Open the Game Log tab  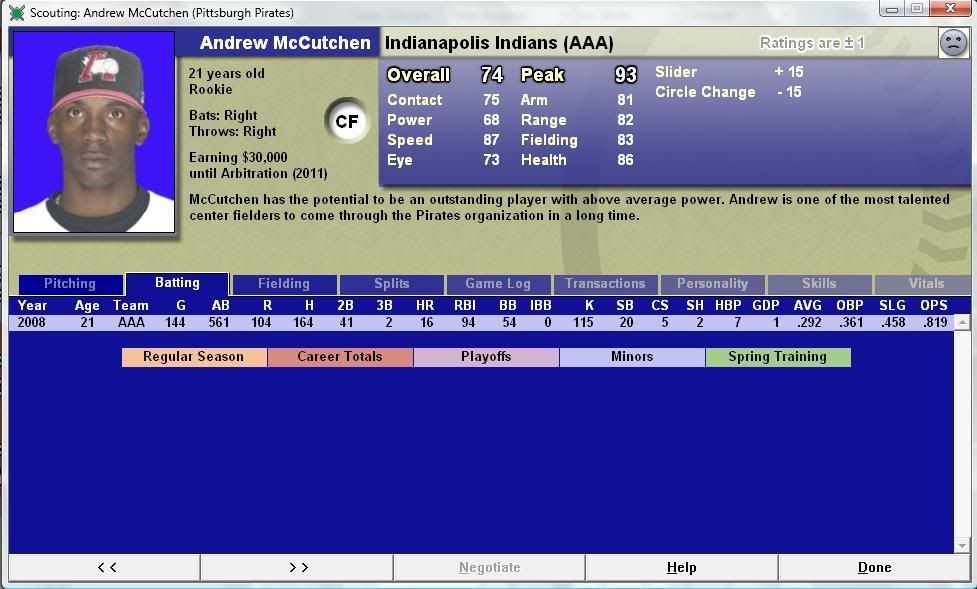click(x=498, y=284)
